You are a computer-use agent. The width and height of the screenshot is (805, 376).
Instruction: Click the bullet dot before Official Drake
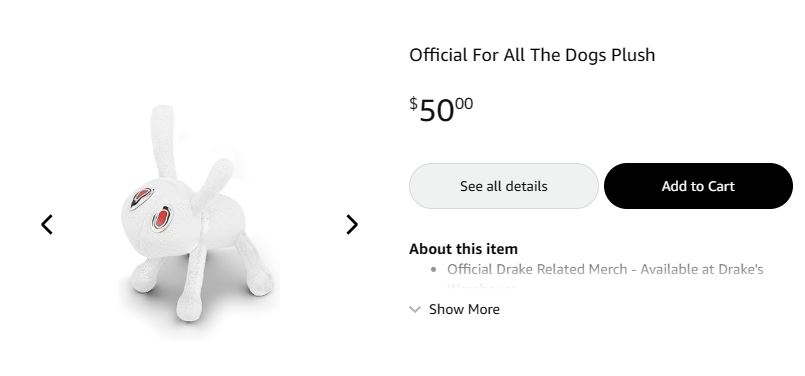(x=435, y=269)
